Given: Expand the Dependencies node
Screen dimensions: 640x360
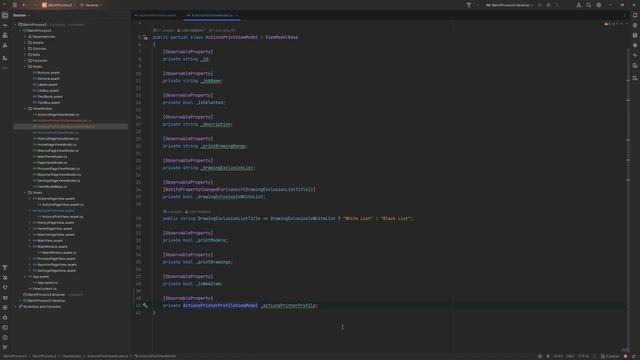Looking at the screenshot, I should pos(25,37).
